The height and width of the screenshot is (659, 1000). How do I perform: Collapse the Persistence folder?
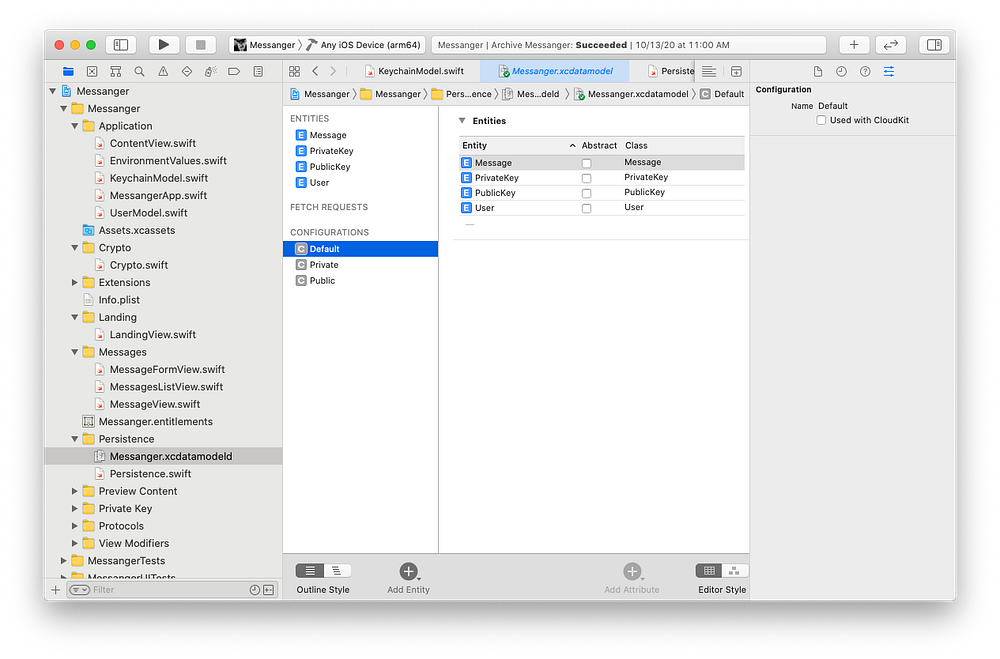pos(75,439)
